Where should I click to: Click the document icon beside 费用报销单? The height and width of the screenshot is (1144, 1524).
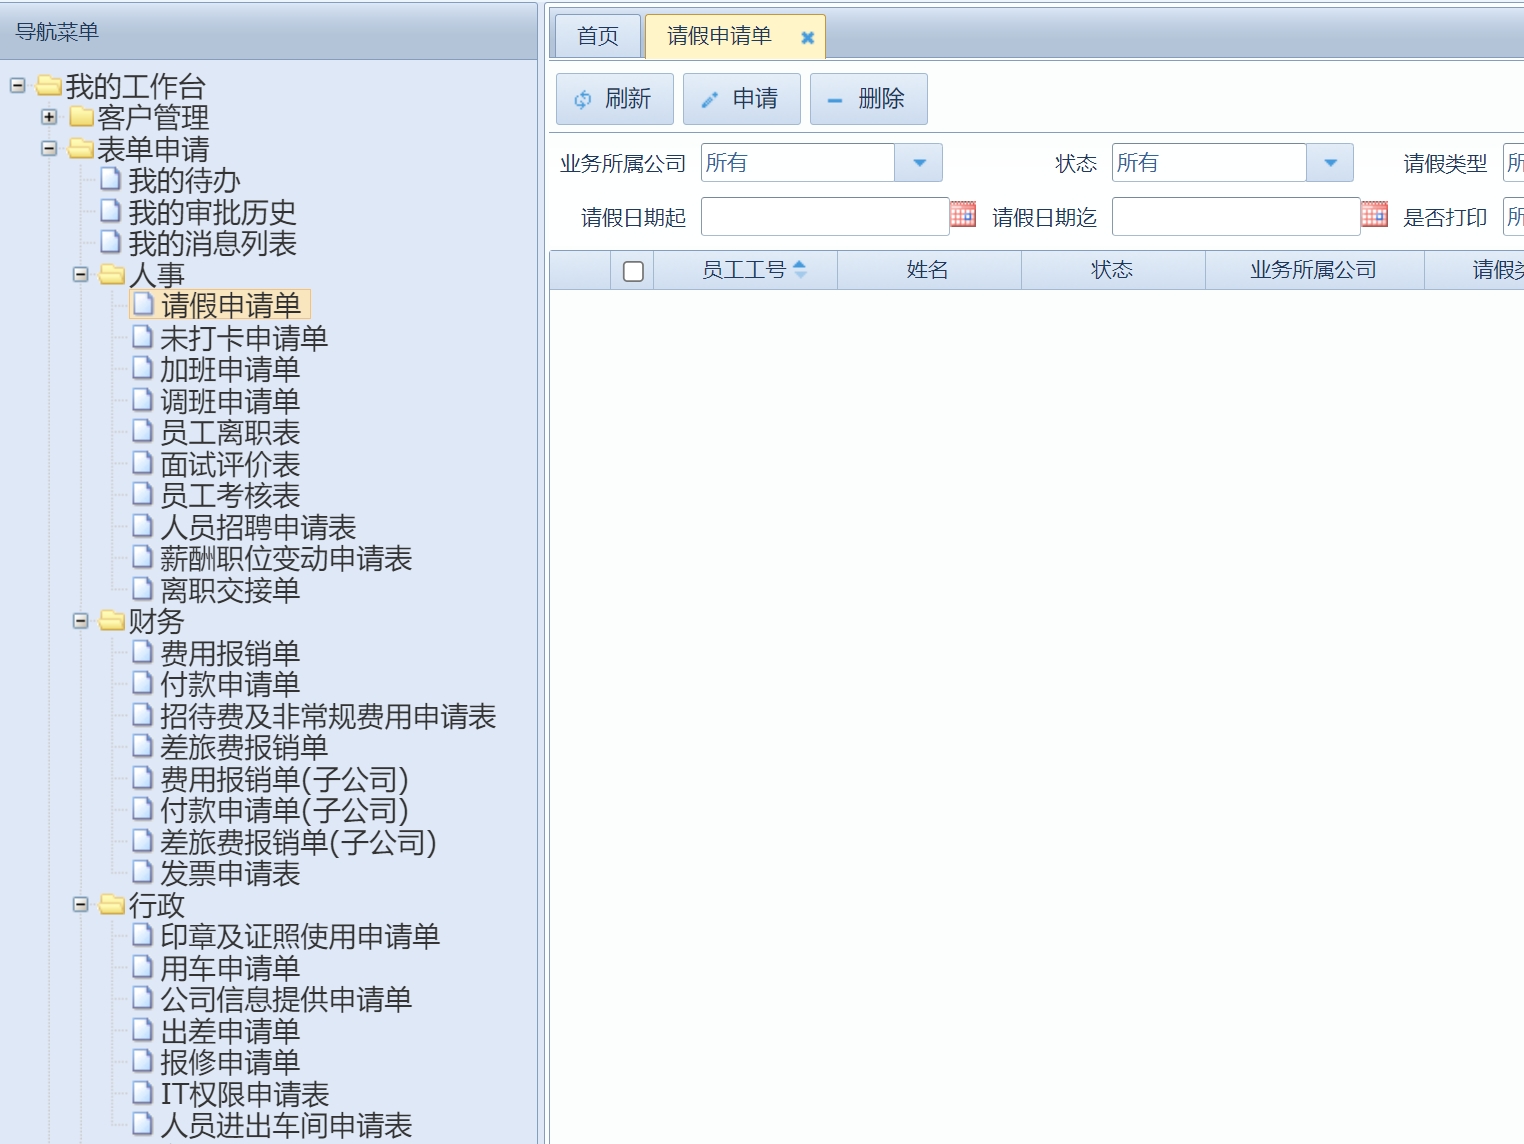(143, 652)
